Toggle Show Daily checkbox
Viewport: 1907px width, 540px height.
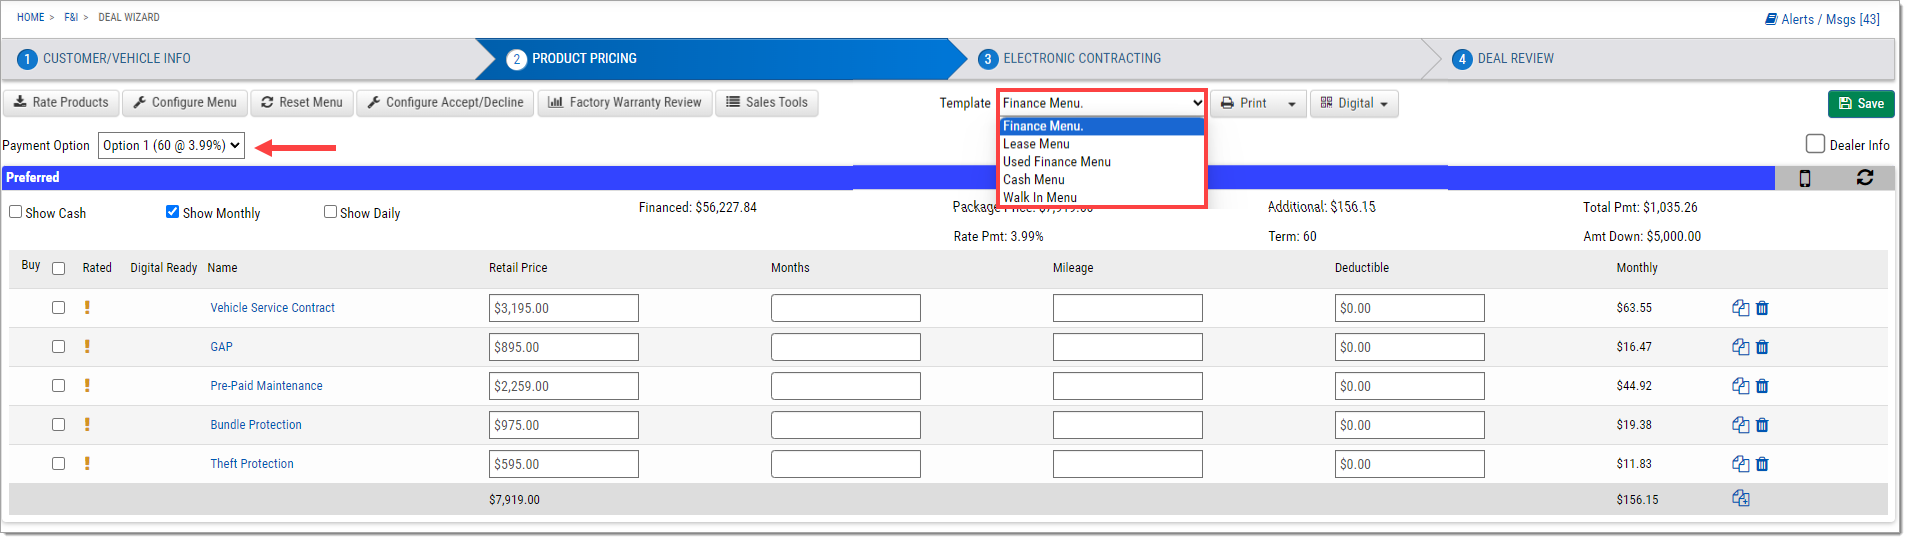(330, 212)
